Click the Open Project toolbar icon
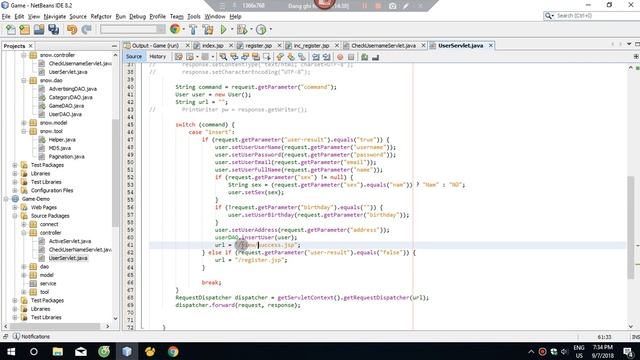 [x=39, y=29]
